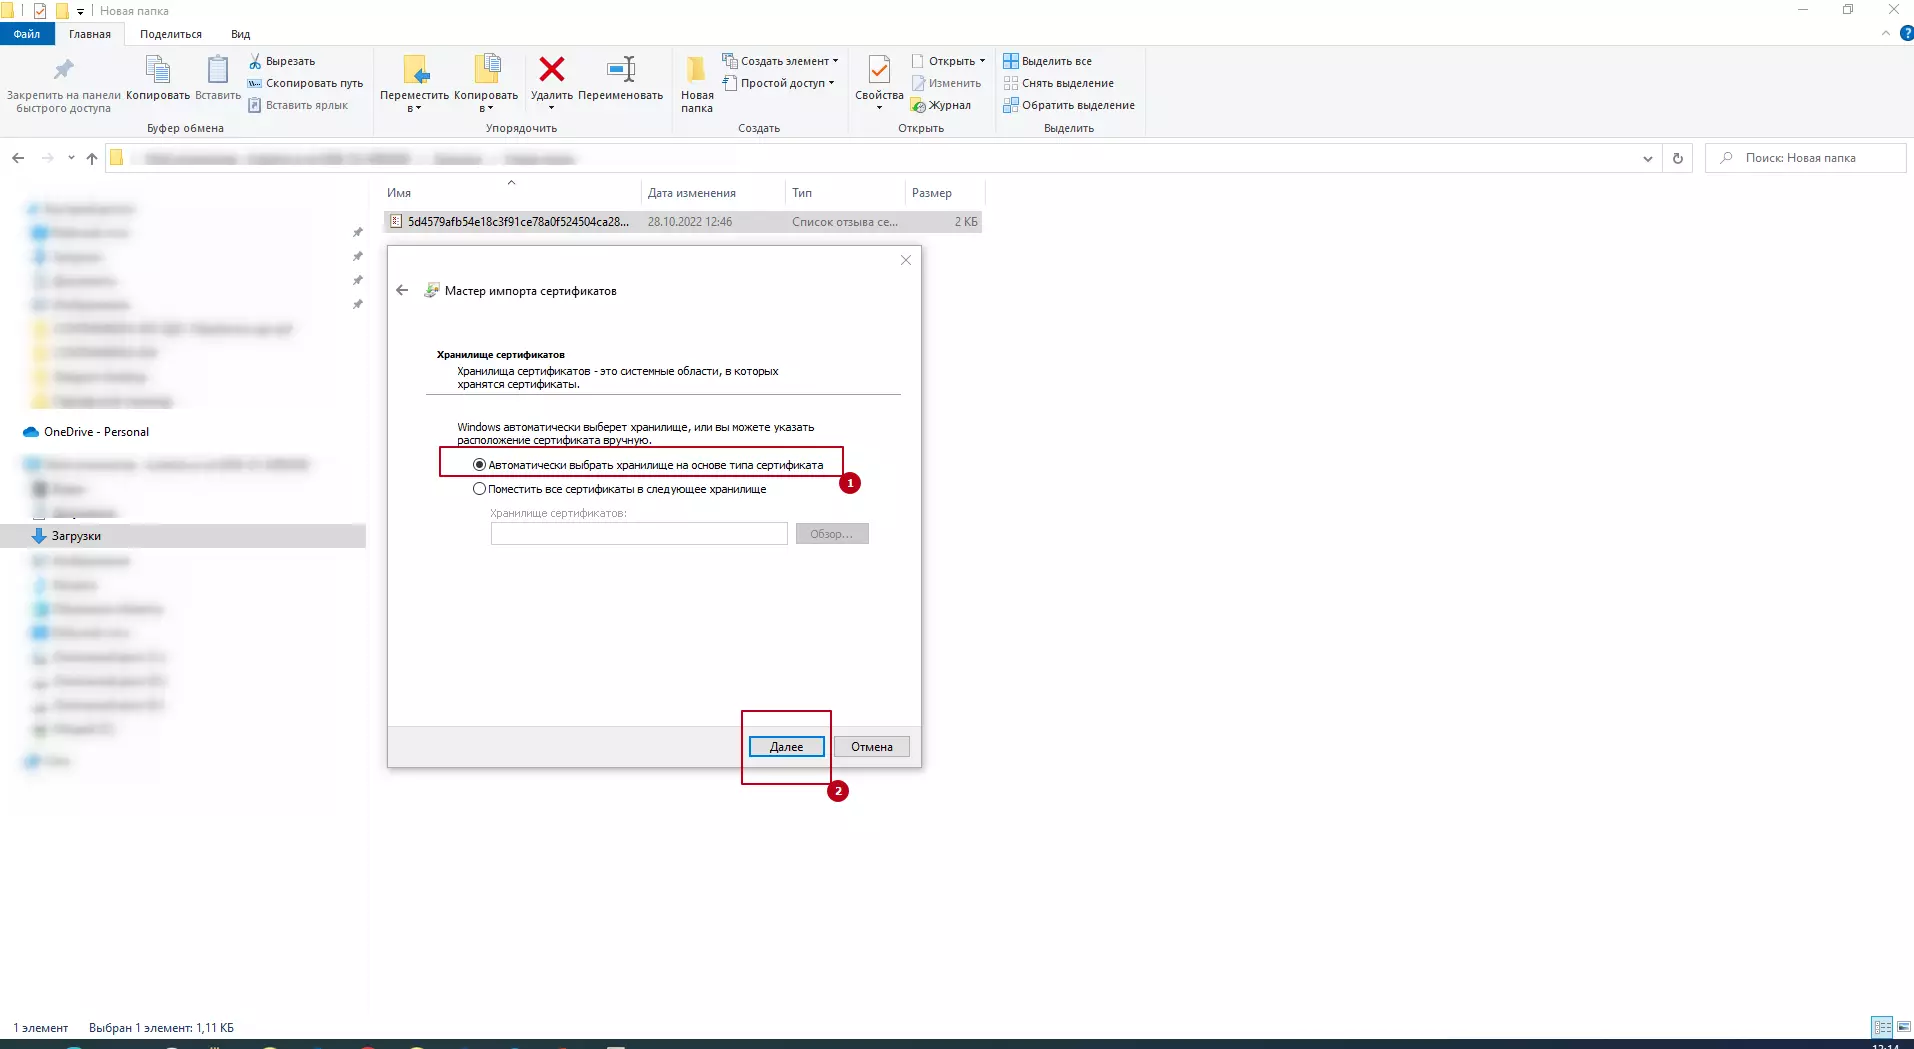
Task: Clear the selection with Снять выделение
Action: click(1059, 83)
